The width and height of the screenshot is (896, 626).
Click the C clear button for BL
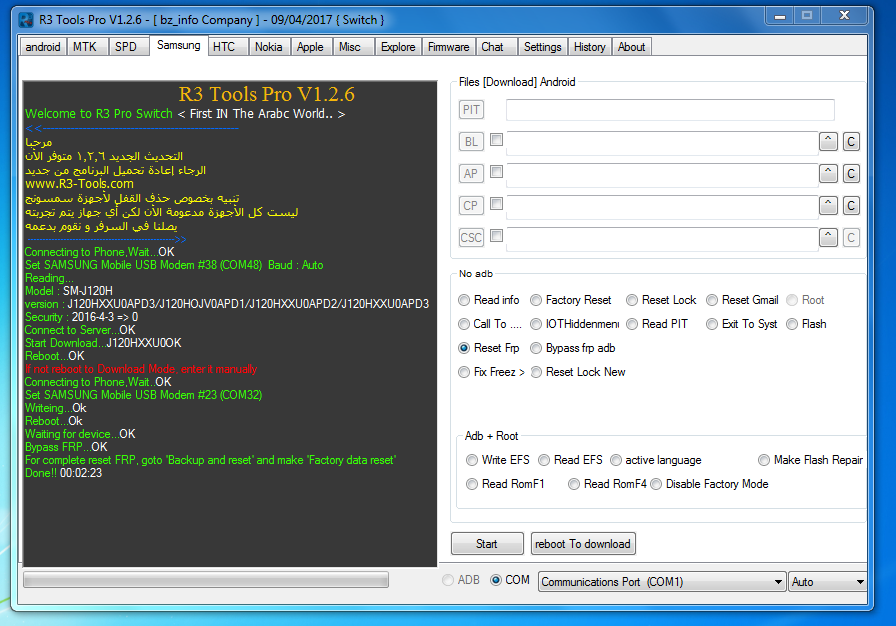click(x=851, y=141)
